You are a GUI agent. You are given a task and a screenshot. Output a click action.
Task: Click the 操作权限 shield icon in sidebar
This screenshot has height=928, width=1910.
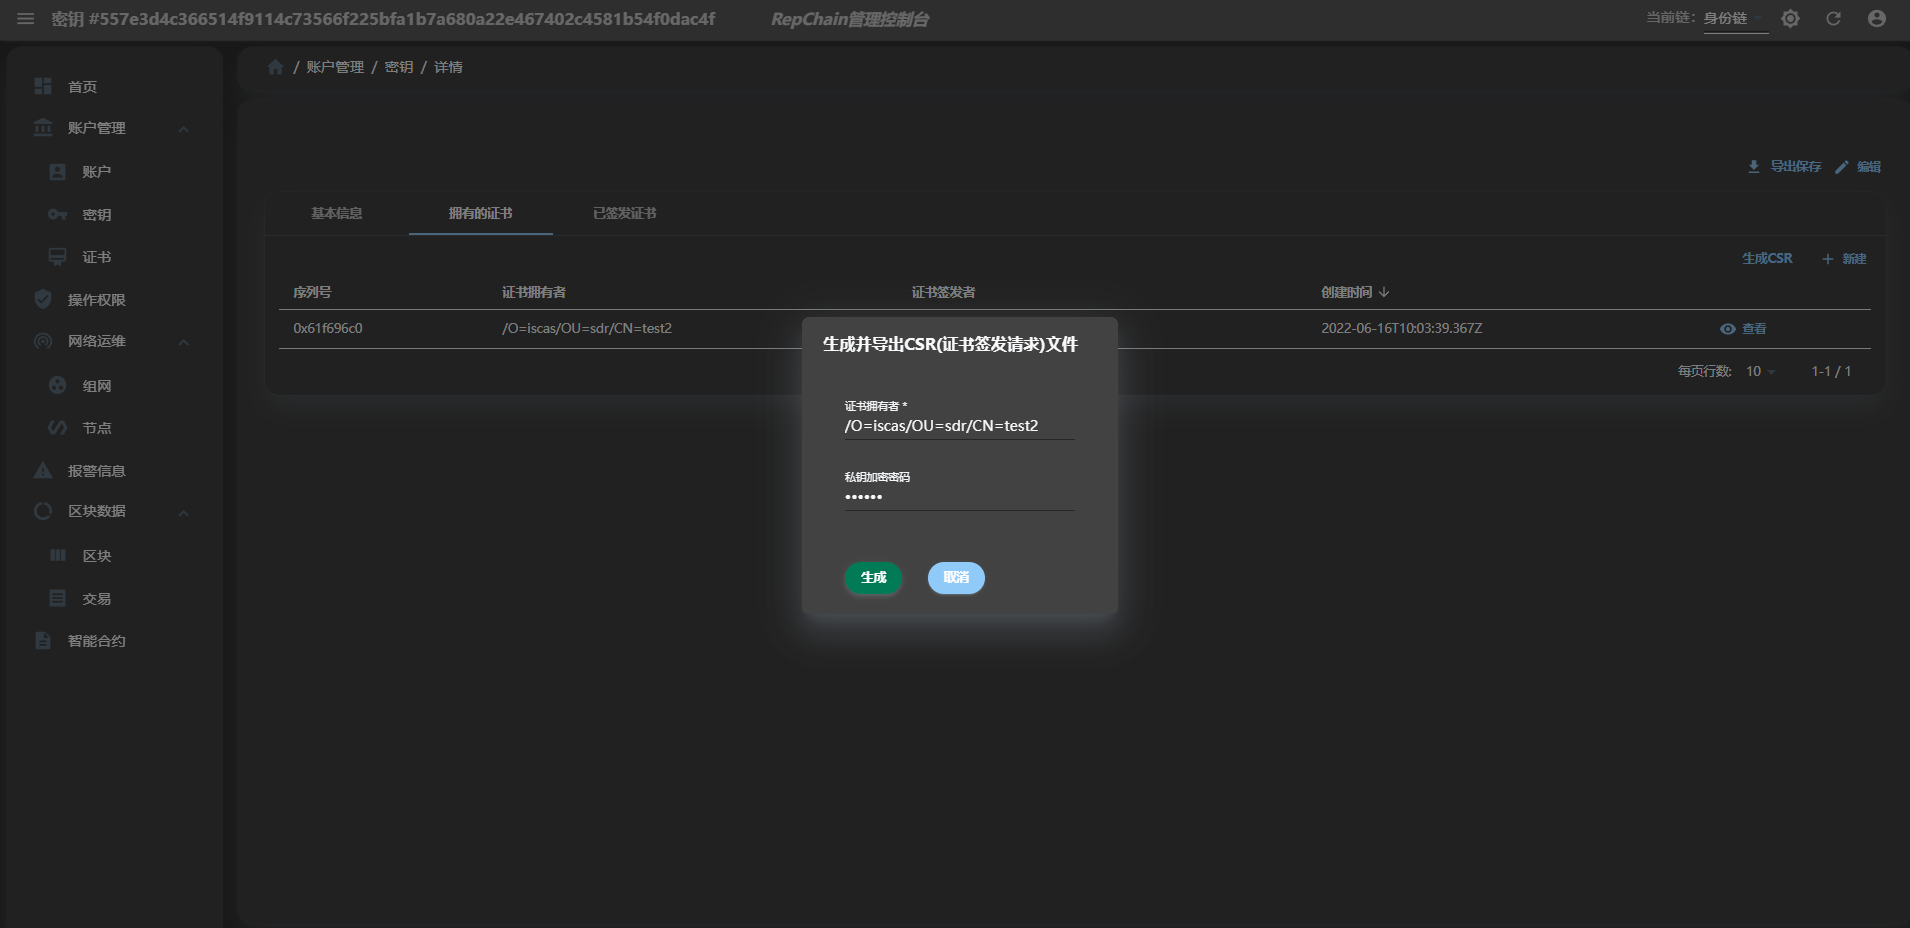tap(43, 299)
